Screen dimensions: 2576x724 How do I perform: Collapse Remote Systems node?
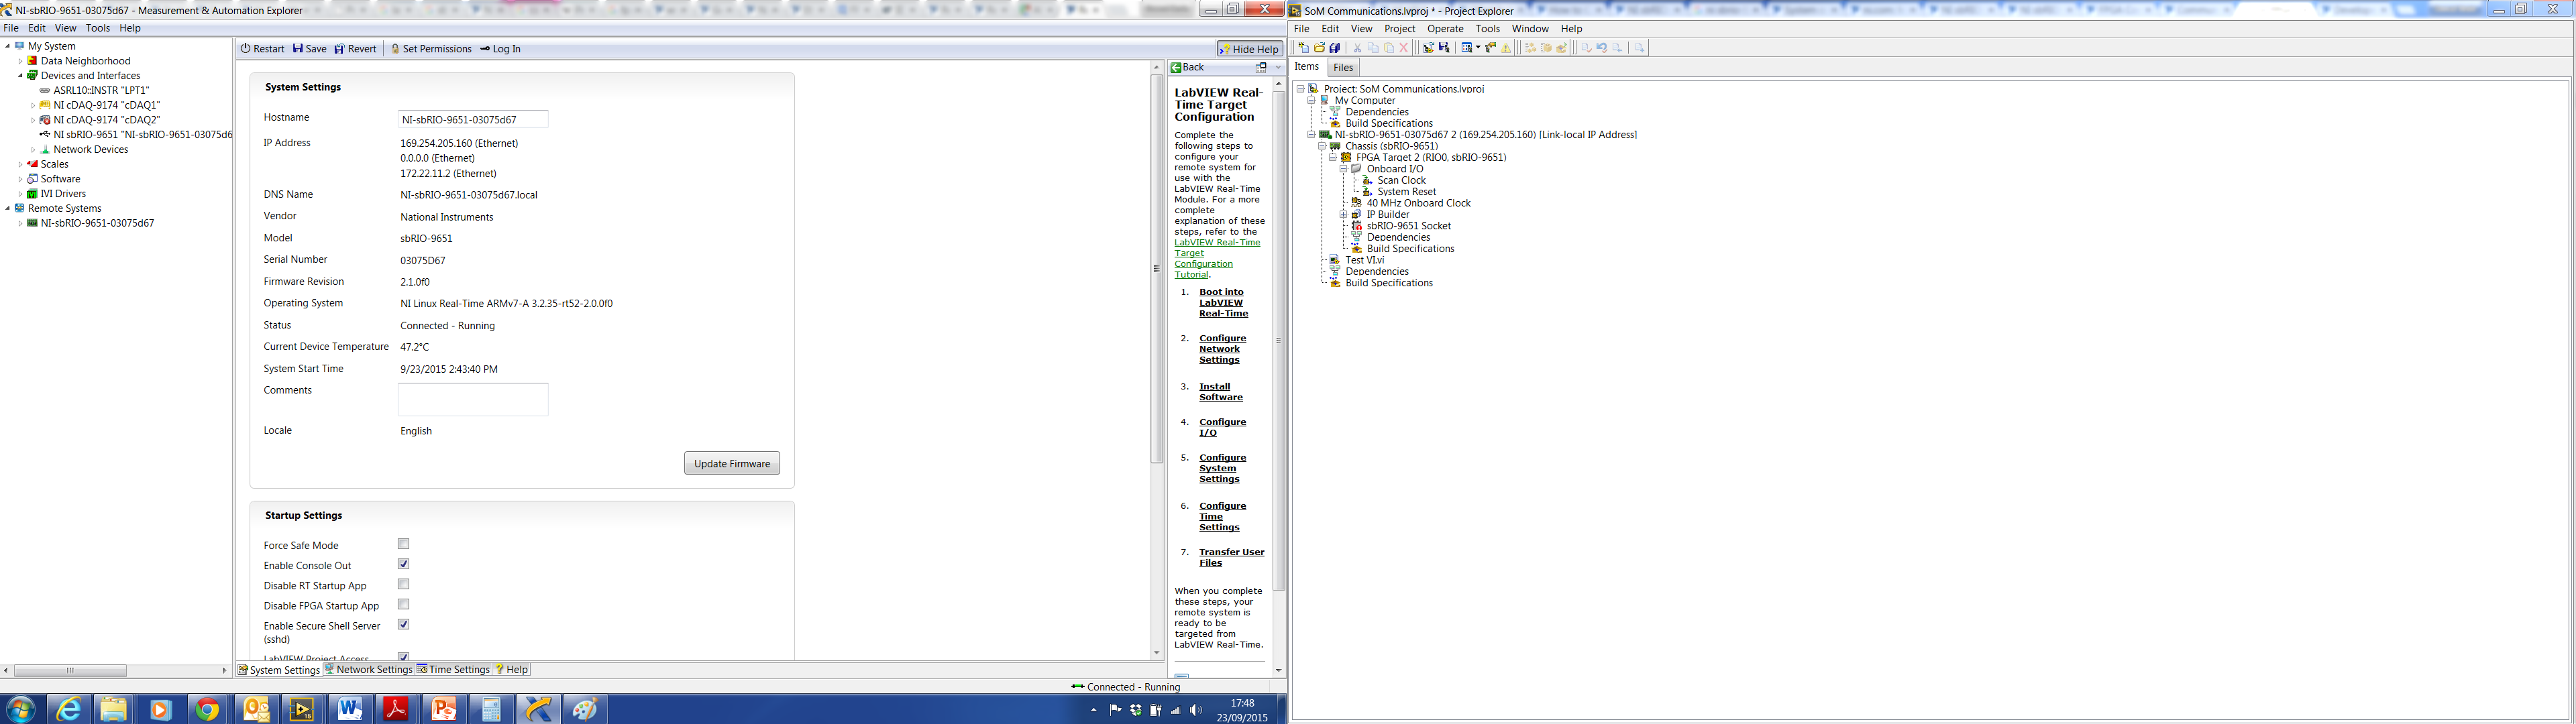point(8,208)
